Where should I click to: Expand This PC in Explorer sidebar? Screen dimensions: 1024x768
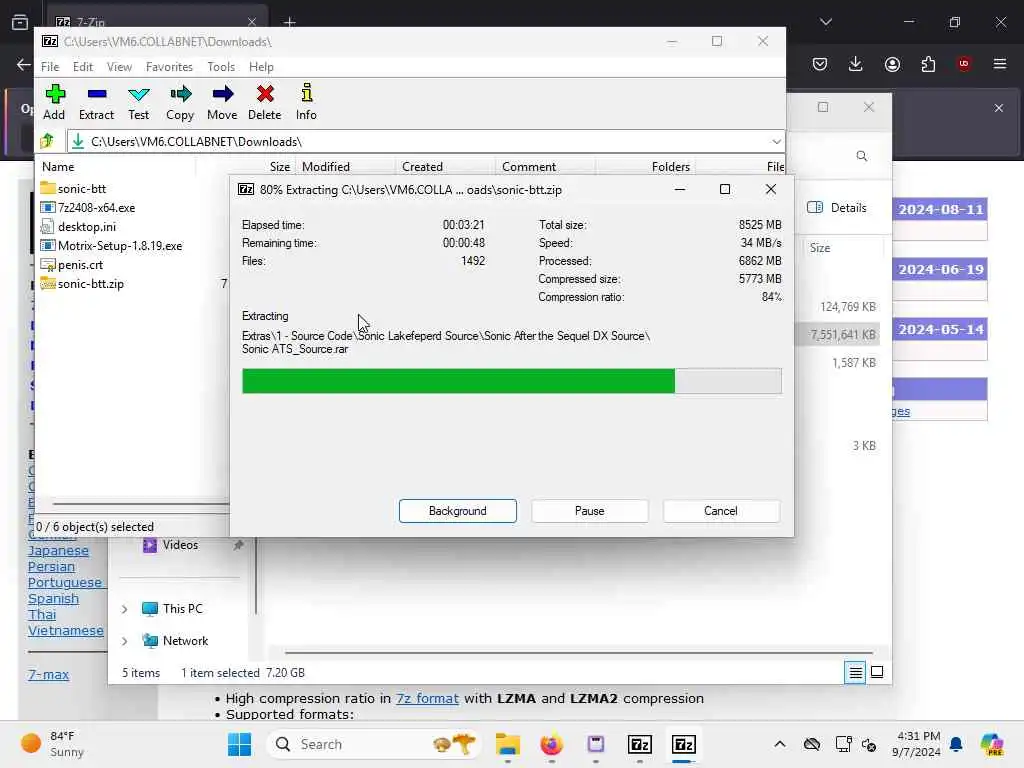[x=124, y=609]
